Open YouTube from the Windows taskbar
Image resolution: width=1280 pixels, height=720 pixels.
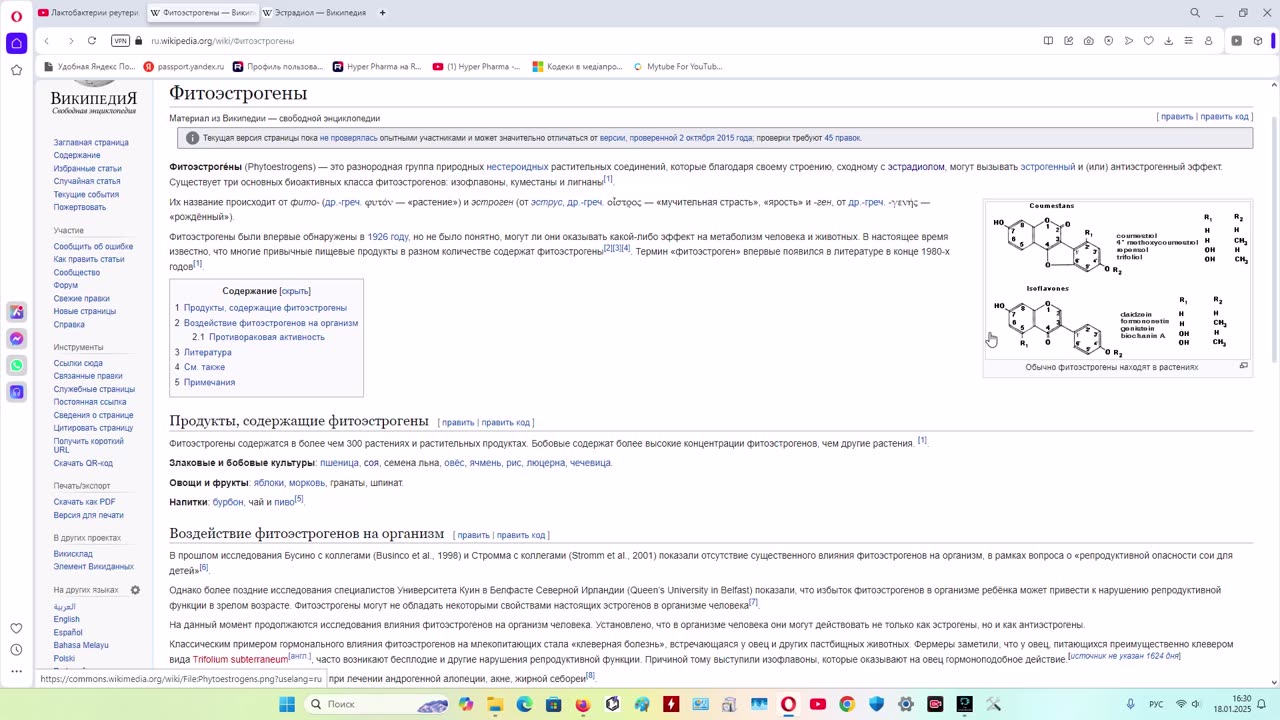point(818,704)
